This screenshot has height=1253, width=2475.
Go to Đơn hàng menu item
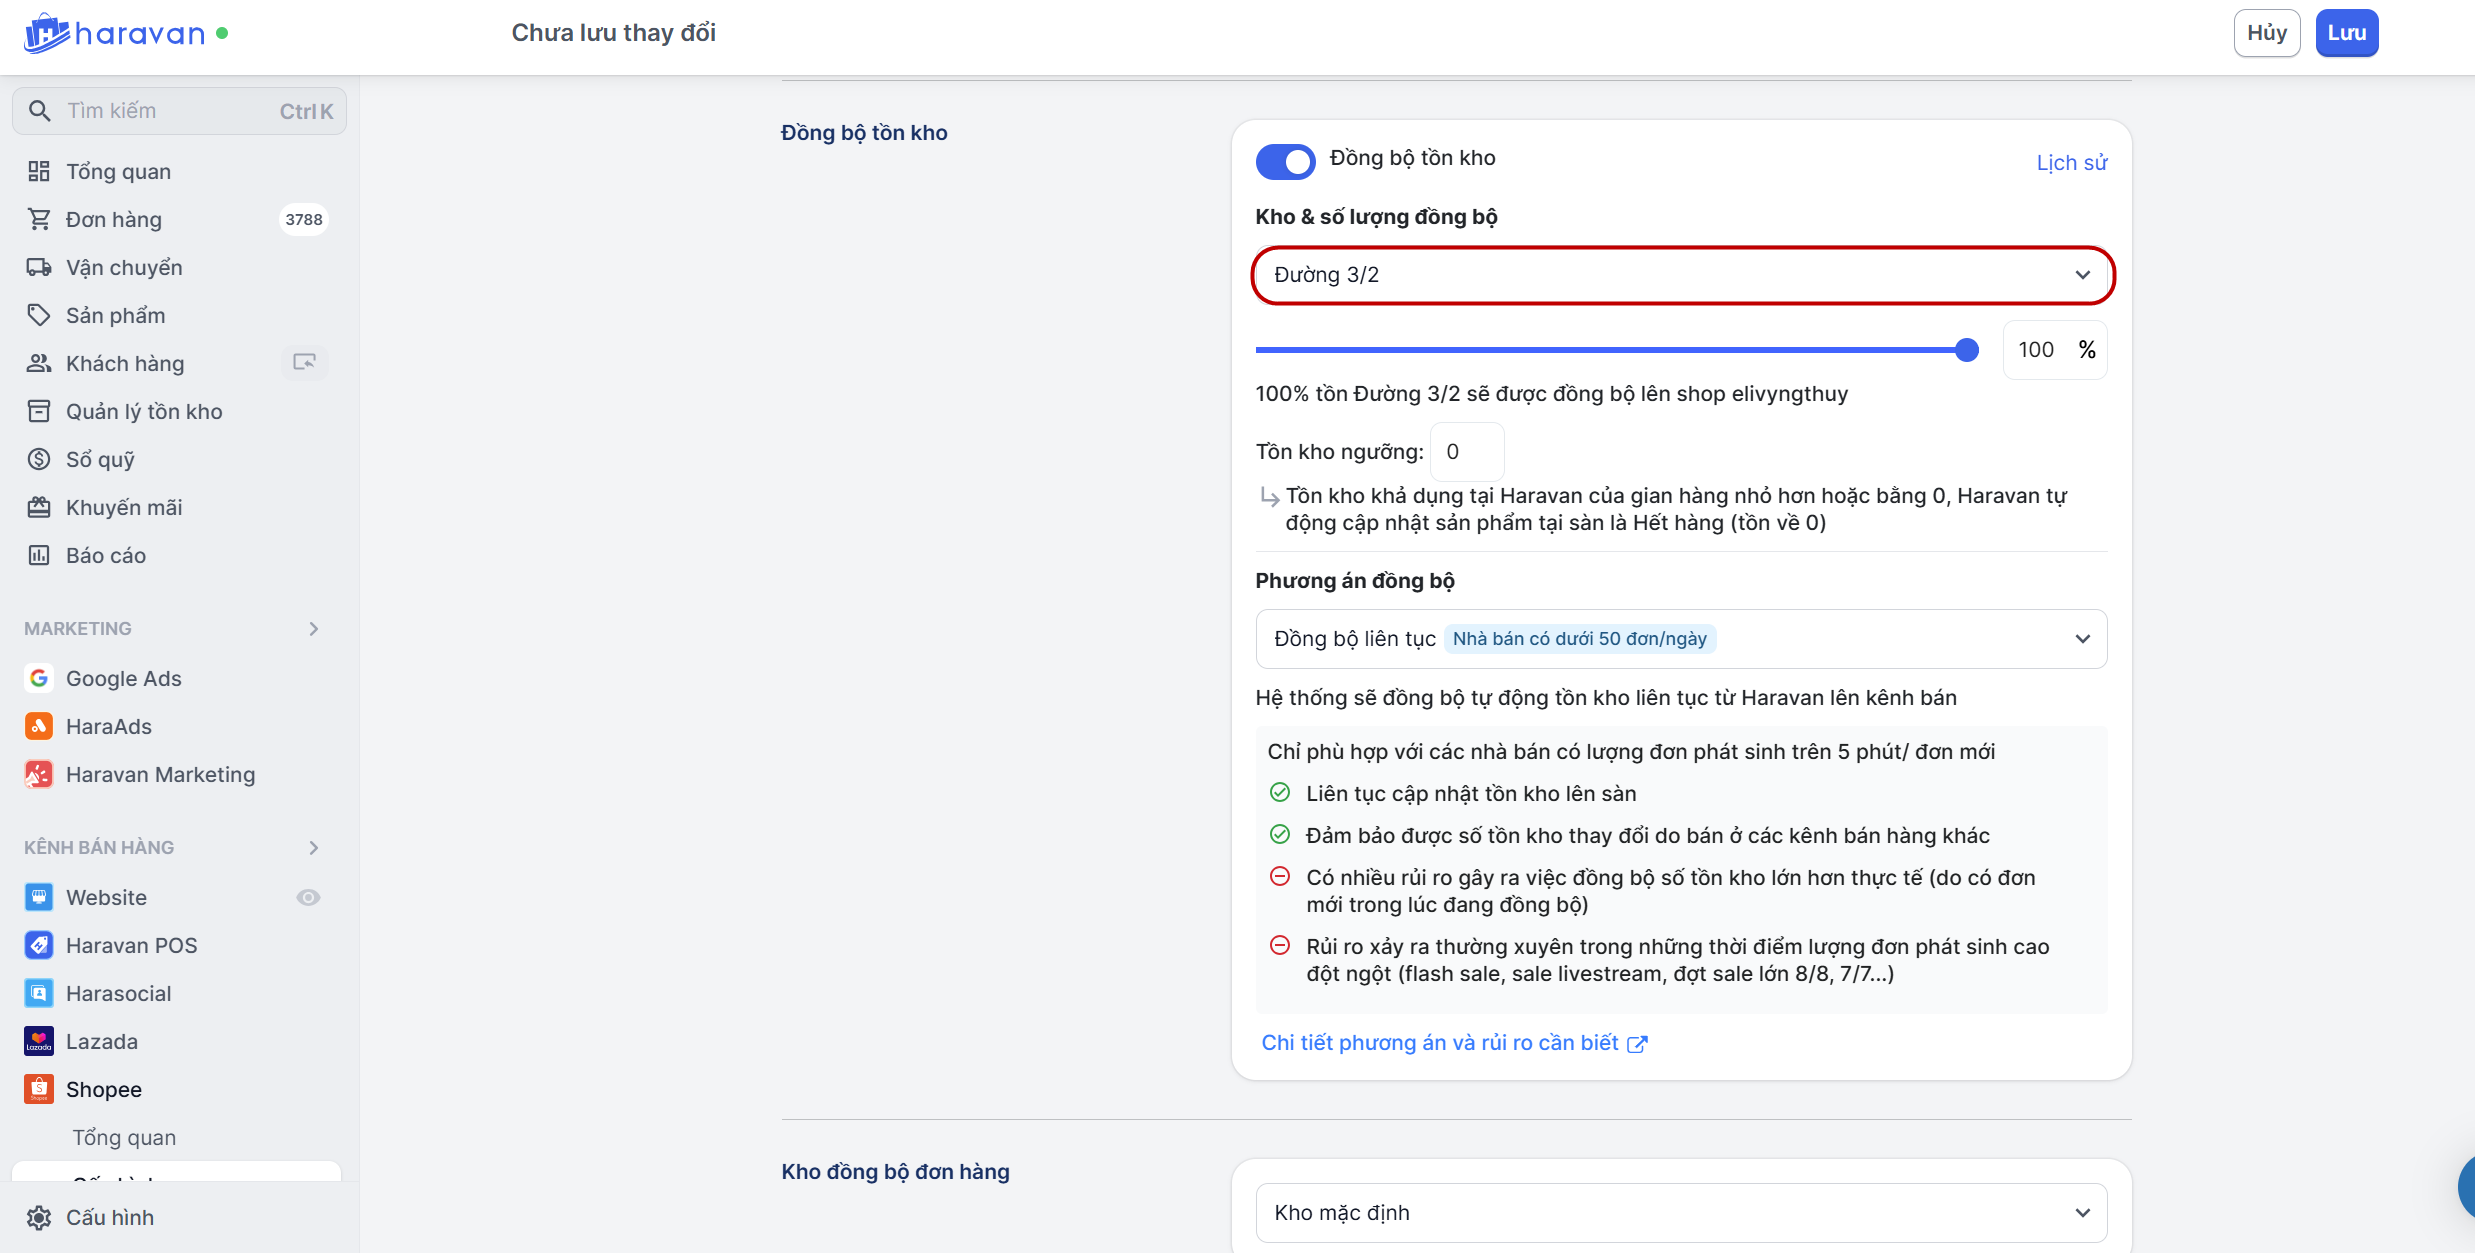point(113,219)
